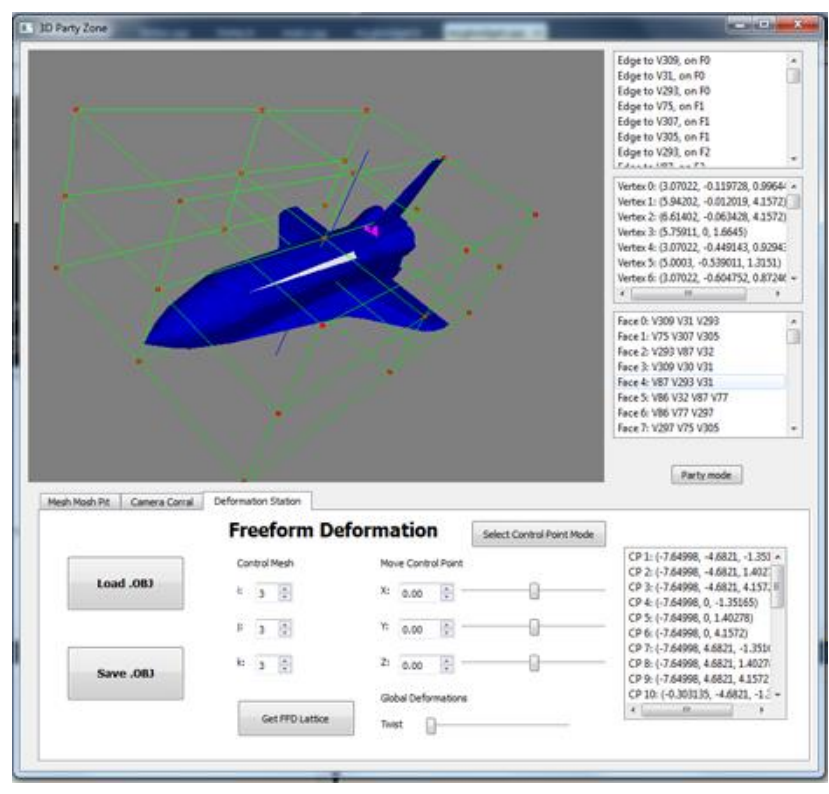Select 'Edge to V309, on F0' row
829x794 pixels.
point(701,60)
